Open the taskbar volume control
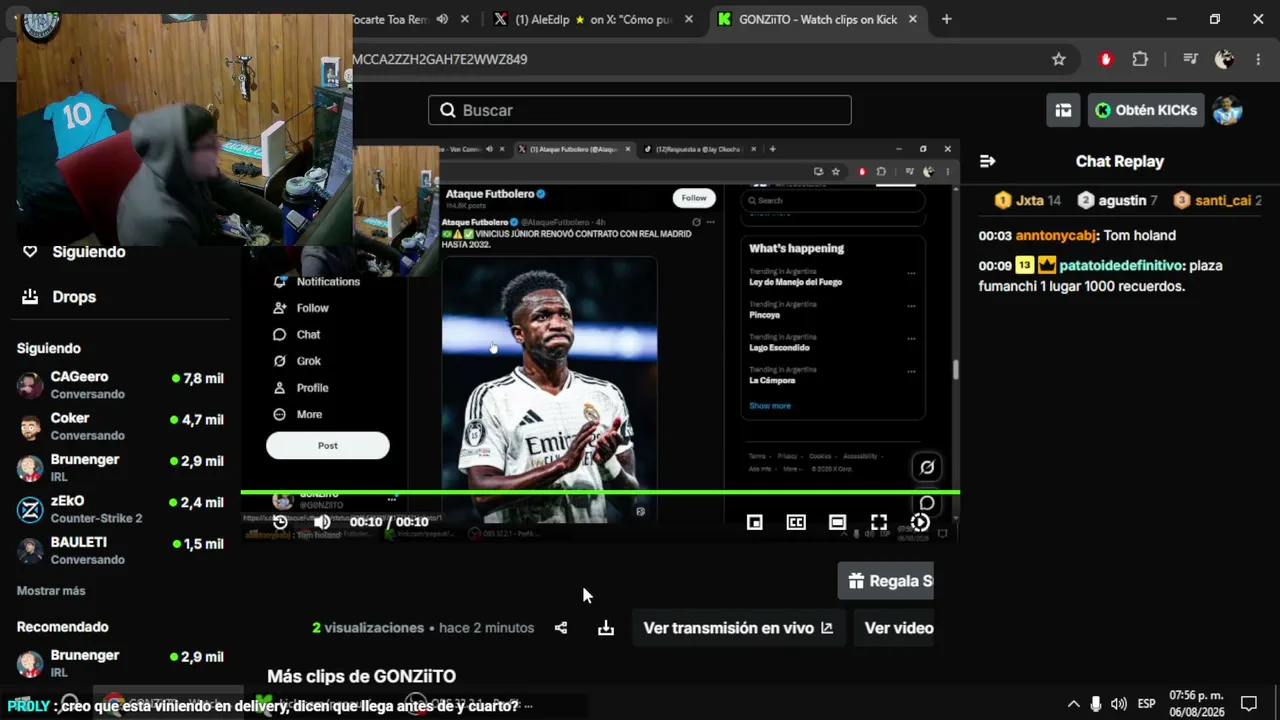1280x720 pixels. click(1118, 703)
